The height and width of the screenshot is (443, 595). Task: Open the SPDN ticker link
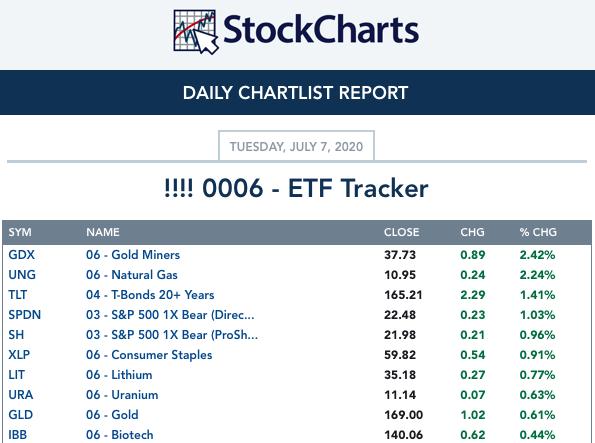point(25,315)
